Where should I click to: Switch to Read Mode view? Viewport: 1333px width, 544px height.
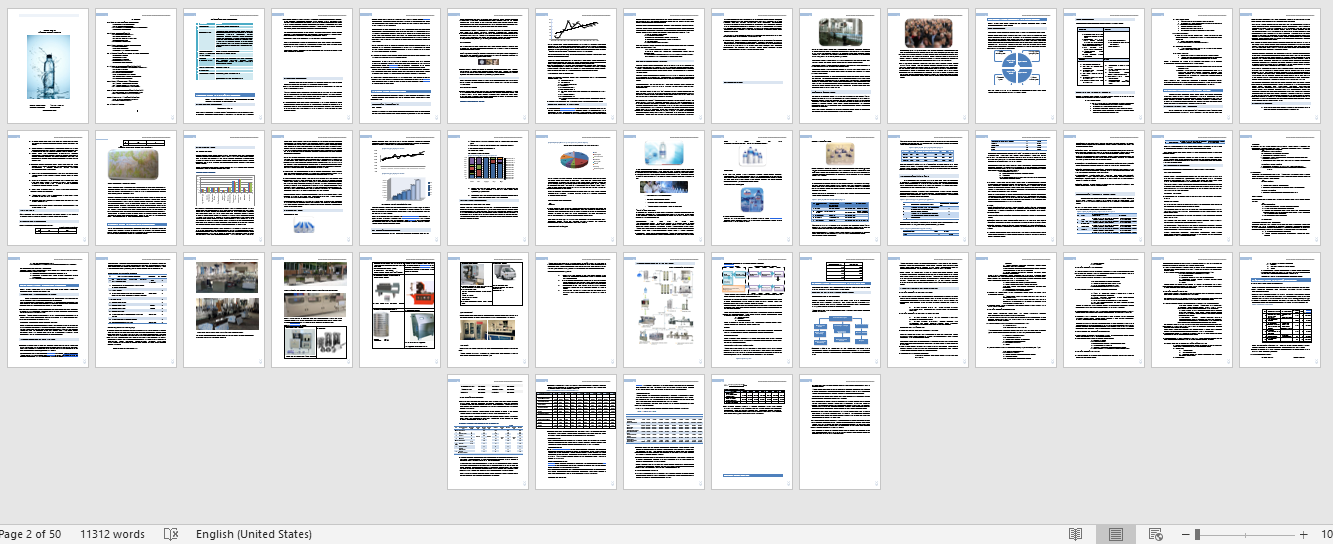[x=1076, y=534]
